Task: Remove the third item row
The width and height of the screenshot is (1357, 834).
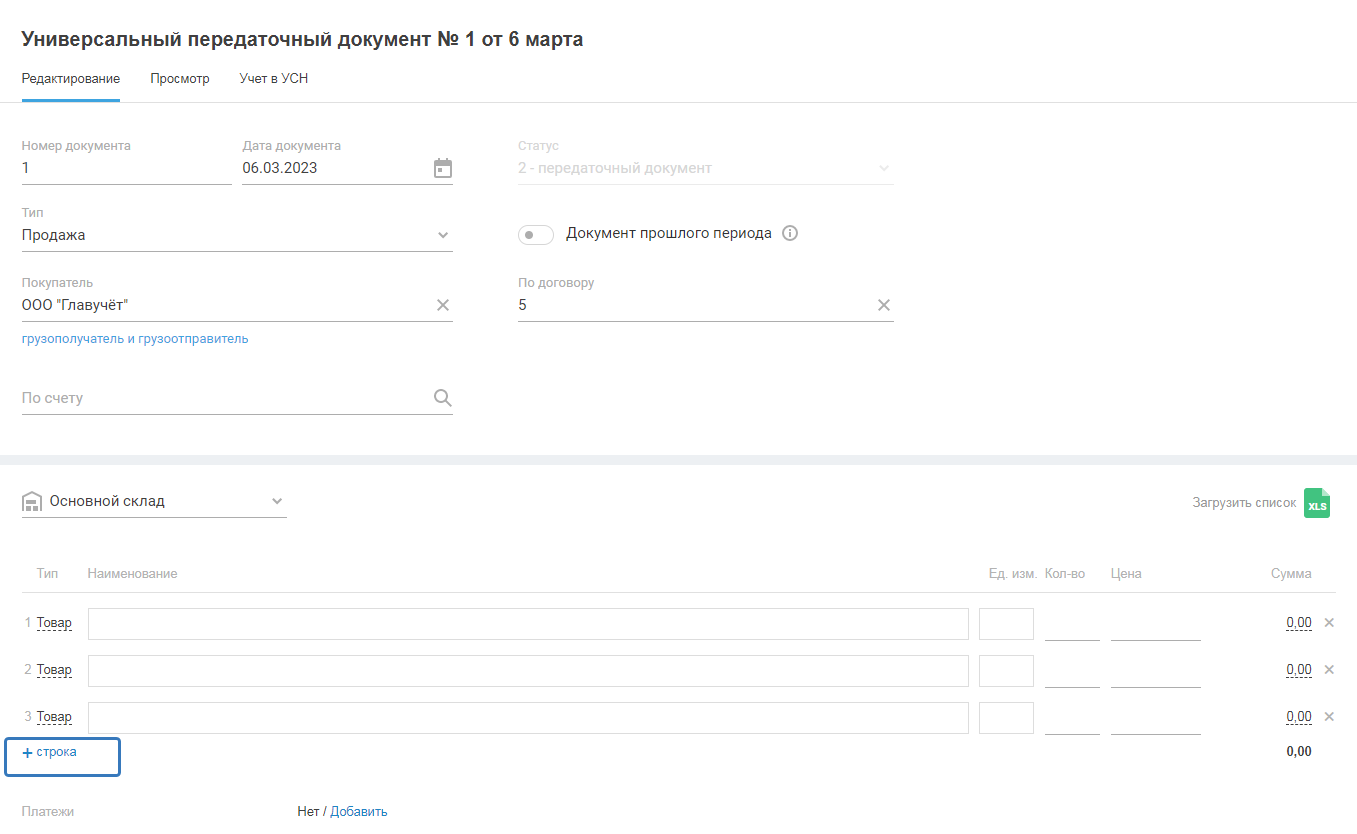Action: [x=1329, y=717]
